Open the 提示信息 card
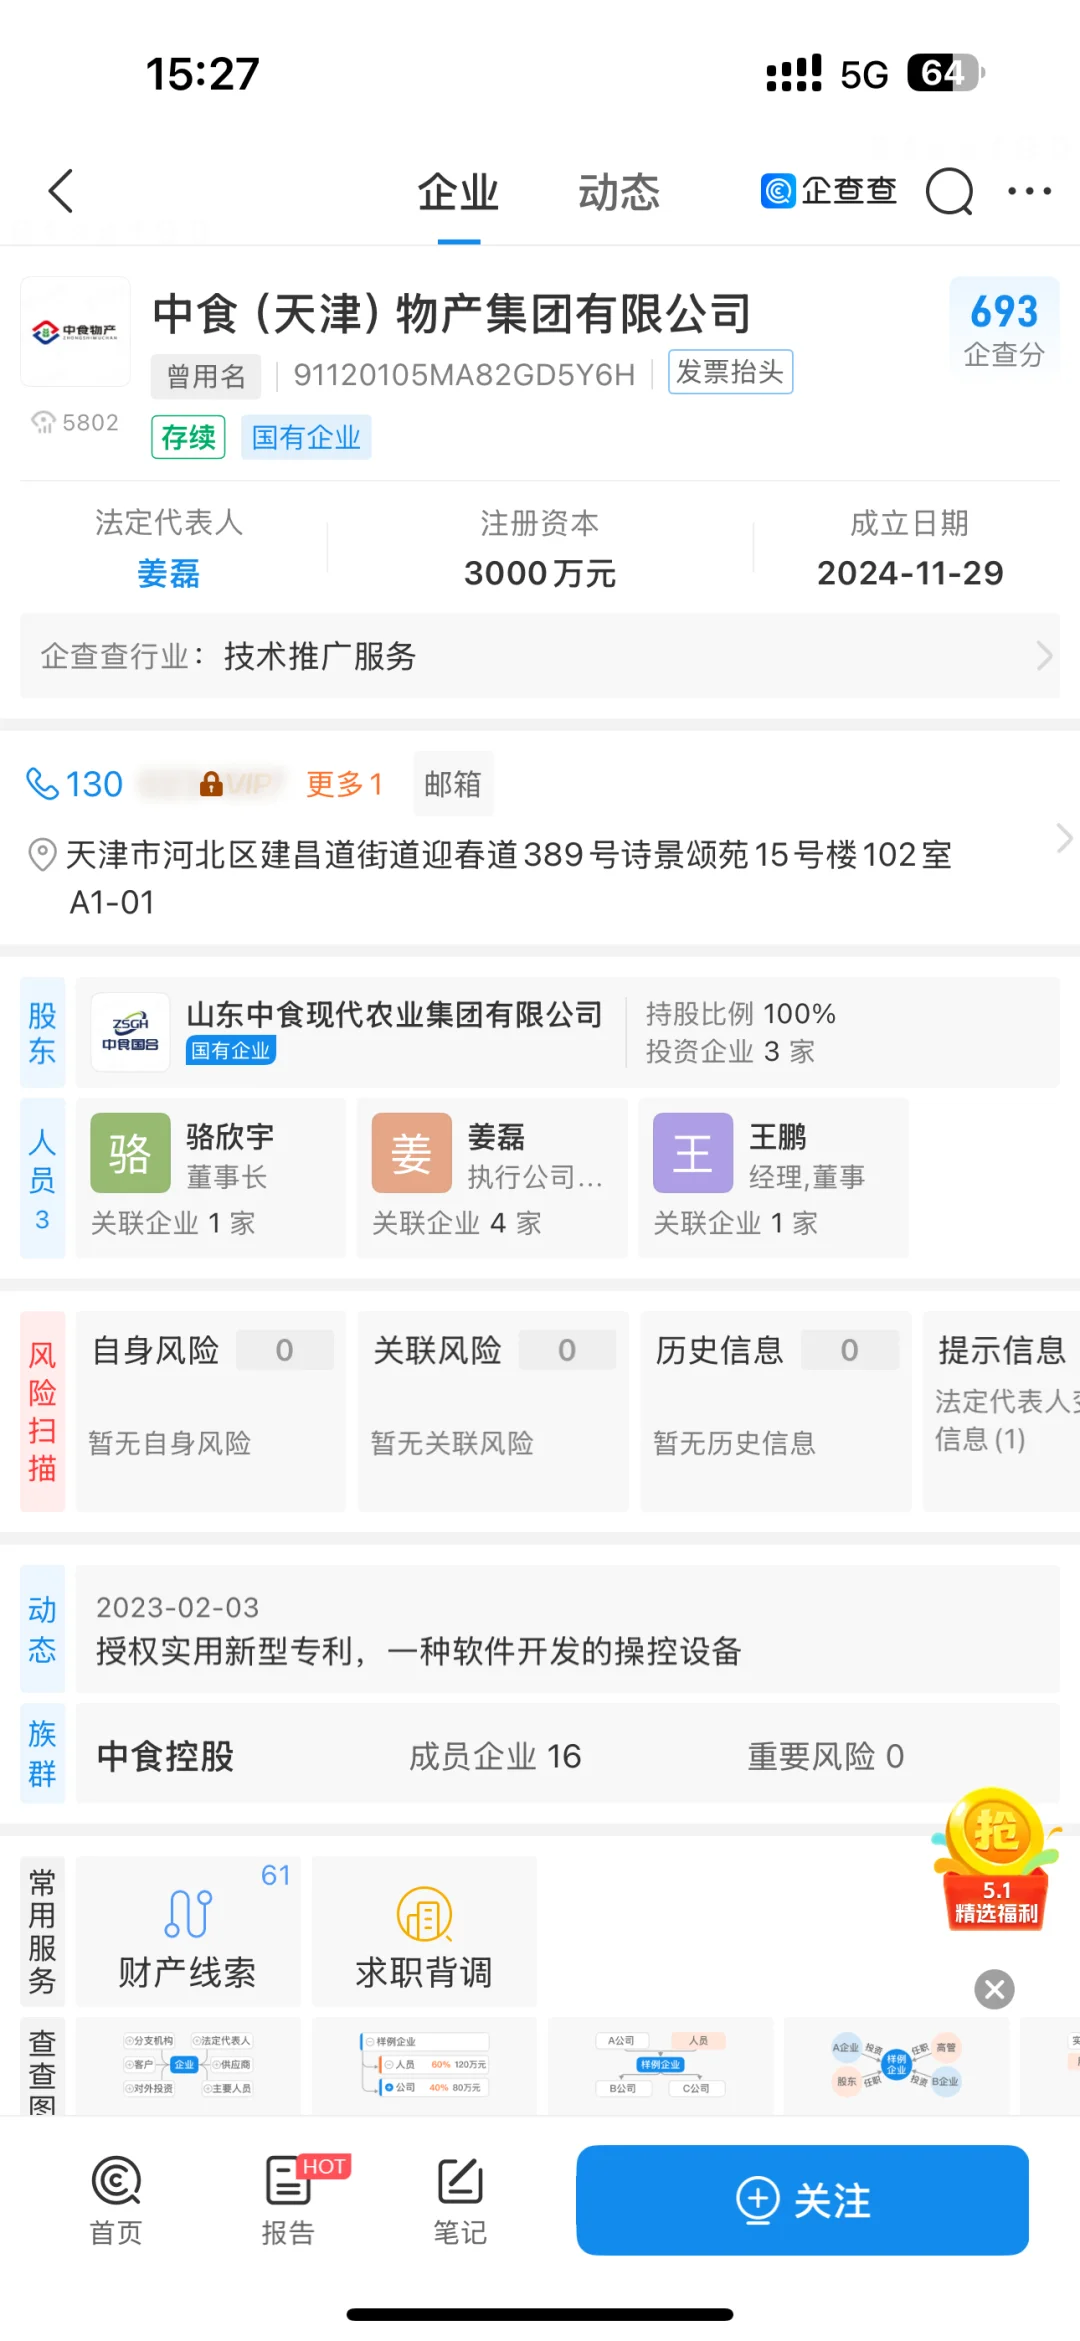The image size is (1080, 2341). tap(1001, 1411)
